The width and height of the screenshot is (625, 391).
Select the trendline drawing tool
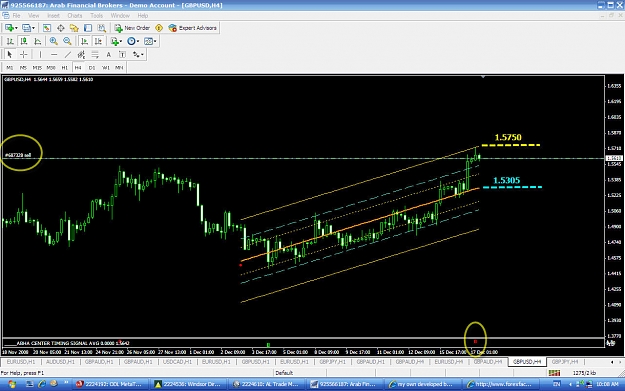coord(68,54)
